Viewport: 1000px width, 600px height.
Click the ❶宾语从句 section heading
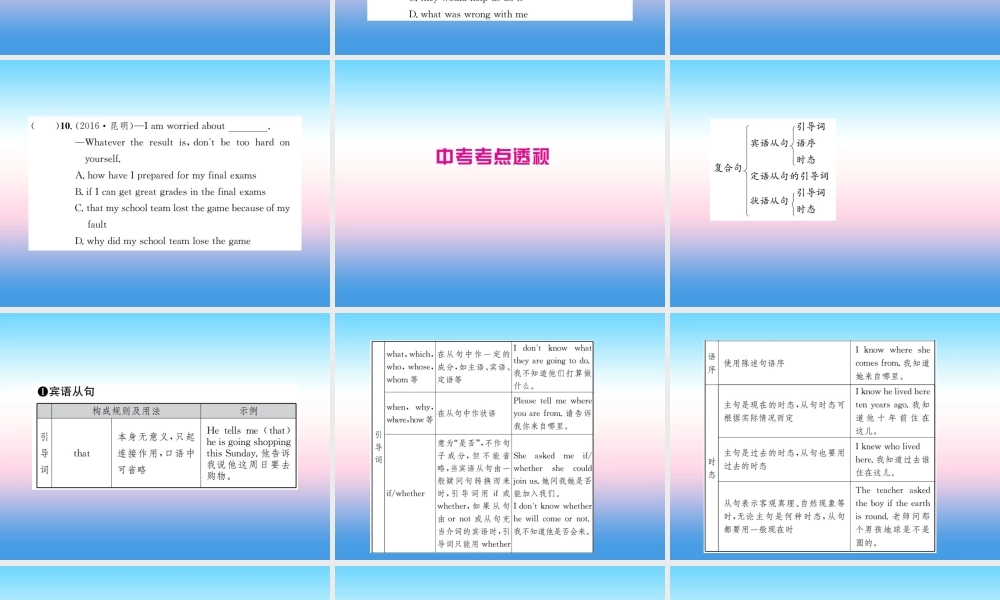tap(66, 391)
